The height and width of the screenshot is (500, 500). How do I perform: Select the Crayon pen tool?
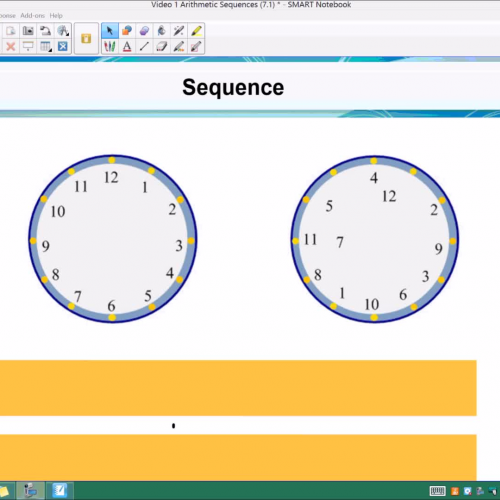(x=179, y=46)
